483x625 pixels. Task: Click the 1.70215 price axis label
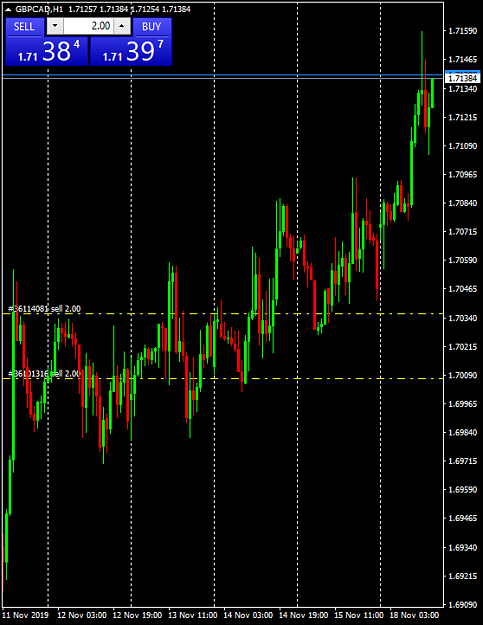pyautogui.click(x=463, y=347)
